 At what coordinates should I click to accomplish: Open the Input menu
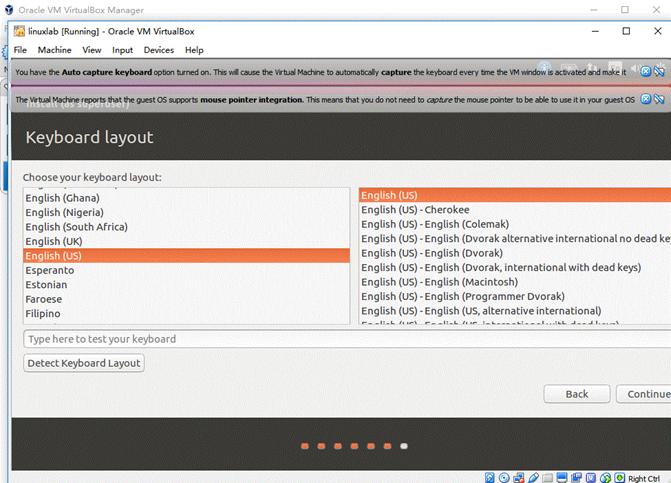click(x=122, y=50)
